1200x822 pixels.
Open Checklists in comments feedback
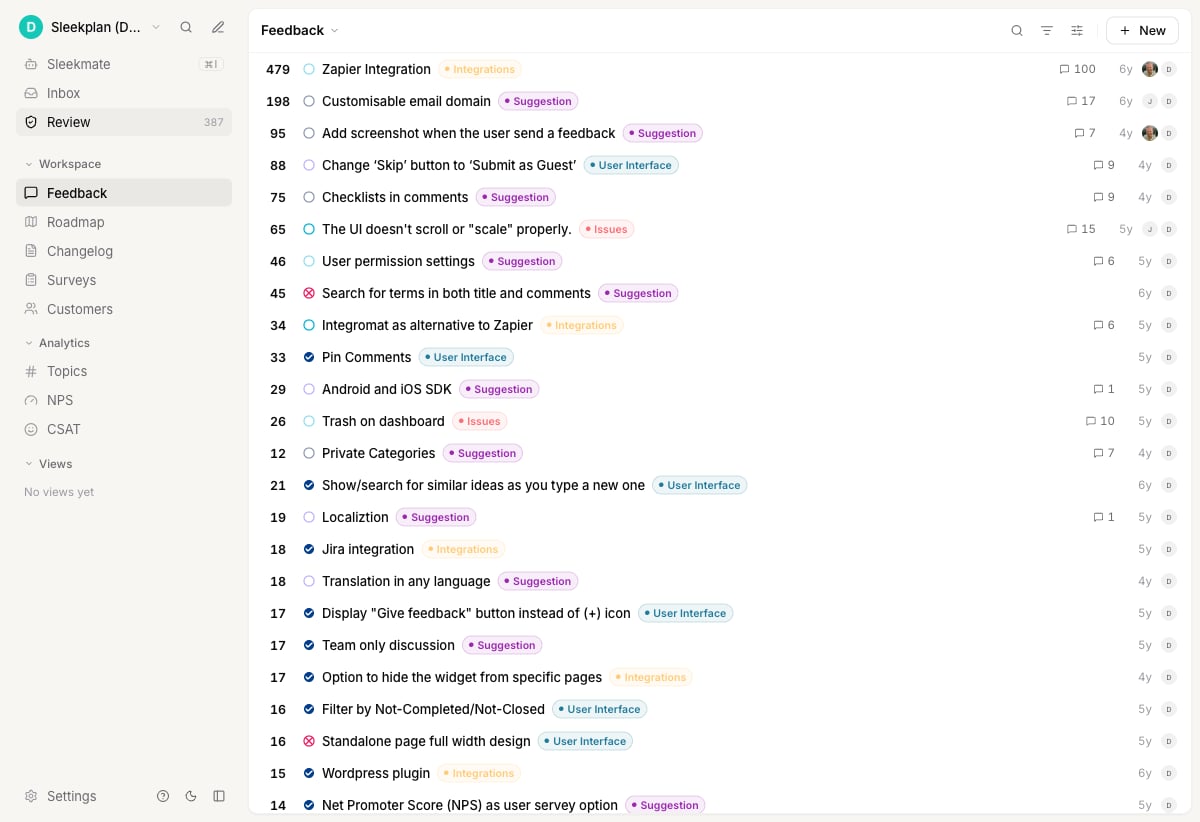395,197
